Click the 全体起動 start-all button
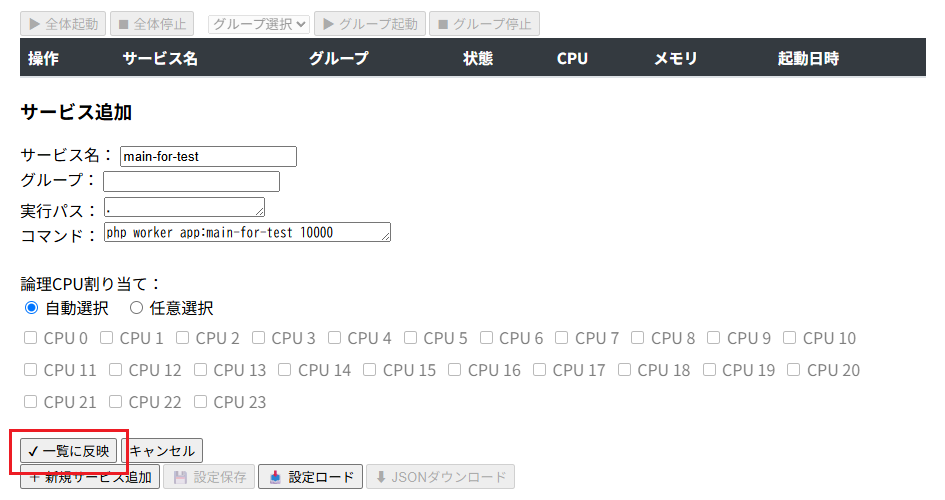This screenshot has height=500, width=945. point(62,24)
